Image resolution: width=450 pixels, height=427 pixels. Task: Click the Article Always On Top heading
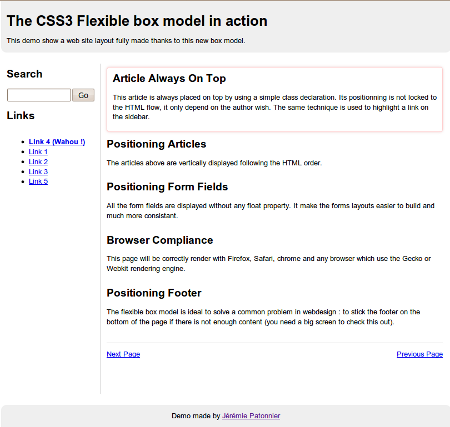click(169, 78)
